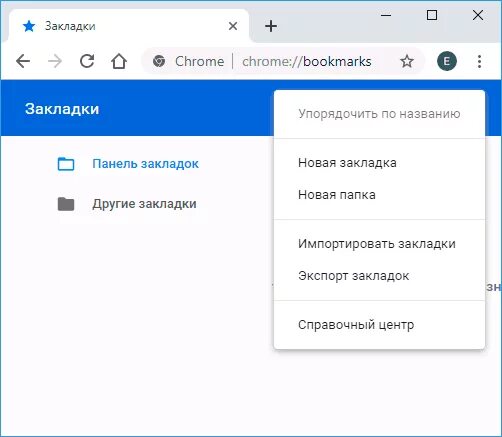The height and width of the screenshot is (437, 502).
Task: Open a new tab with plus button
Action: (271, 26)
